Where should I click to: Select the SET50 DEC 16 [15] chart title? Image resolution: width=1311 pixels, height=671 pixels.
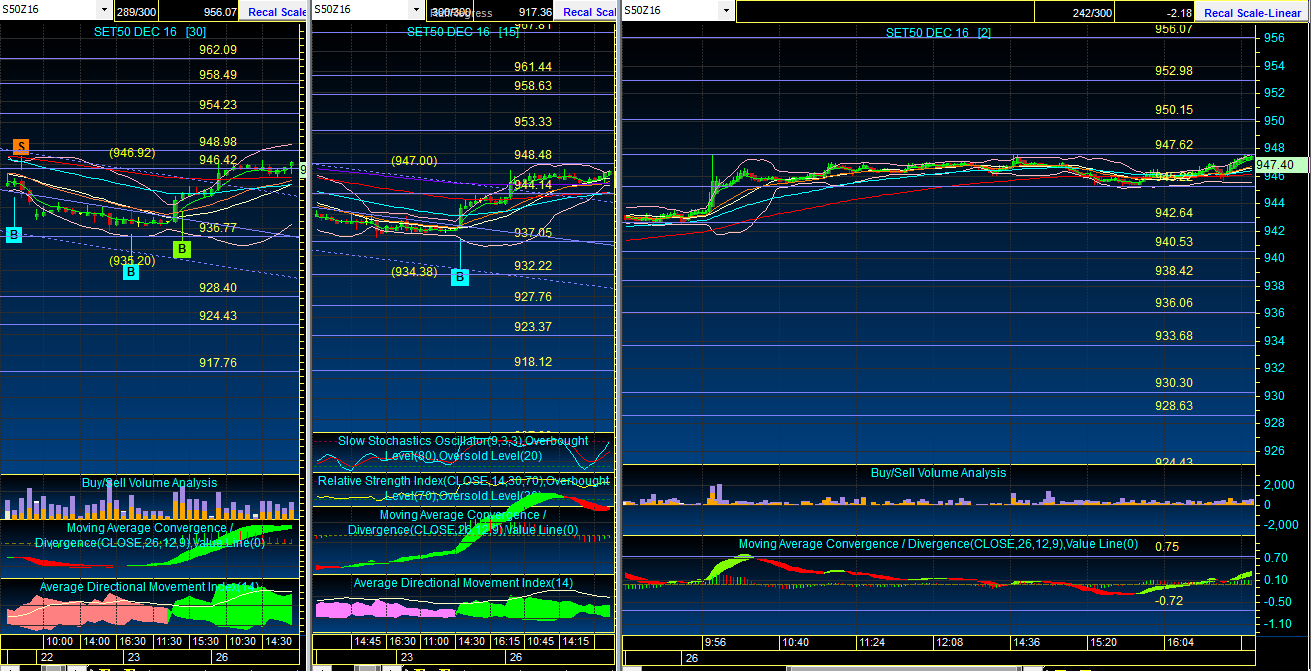(462, 32)
